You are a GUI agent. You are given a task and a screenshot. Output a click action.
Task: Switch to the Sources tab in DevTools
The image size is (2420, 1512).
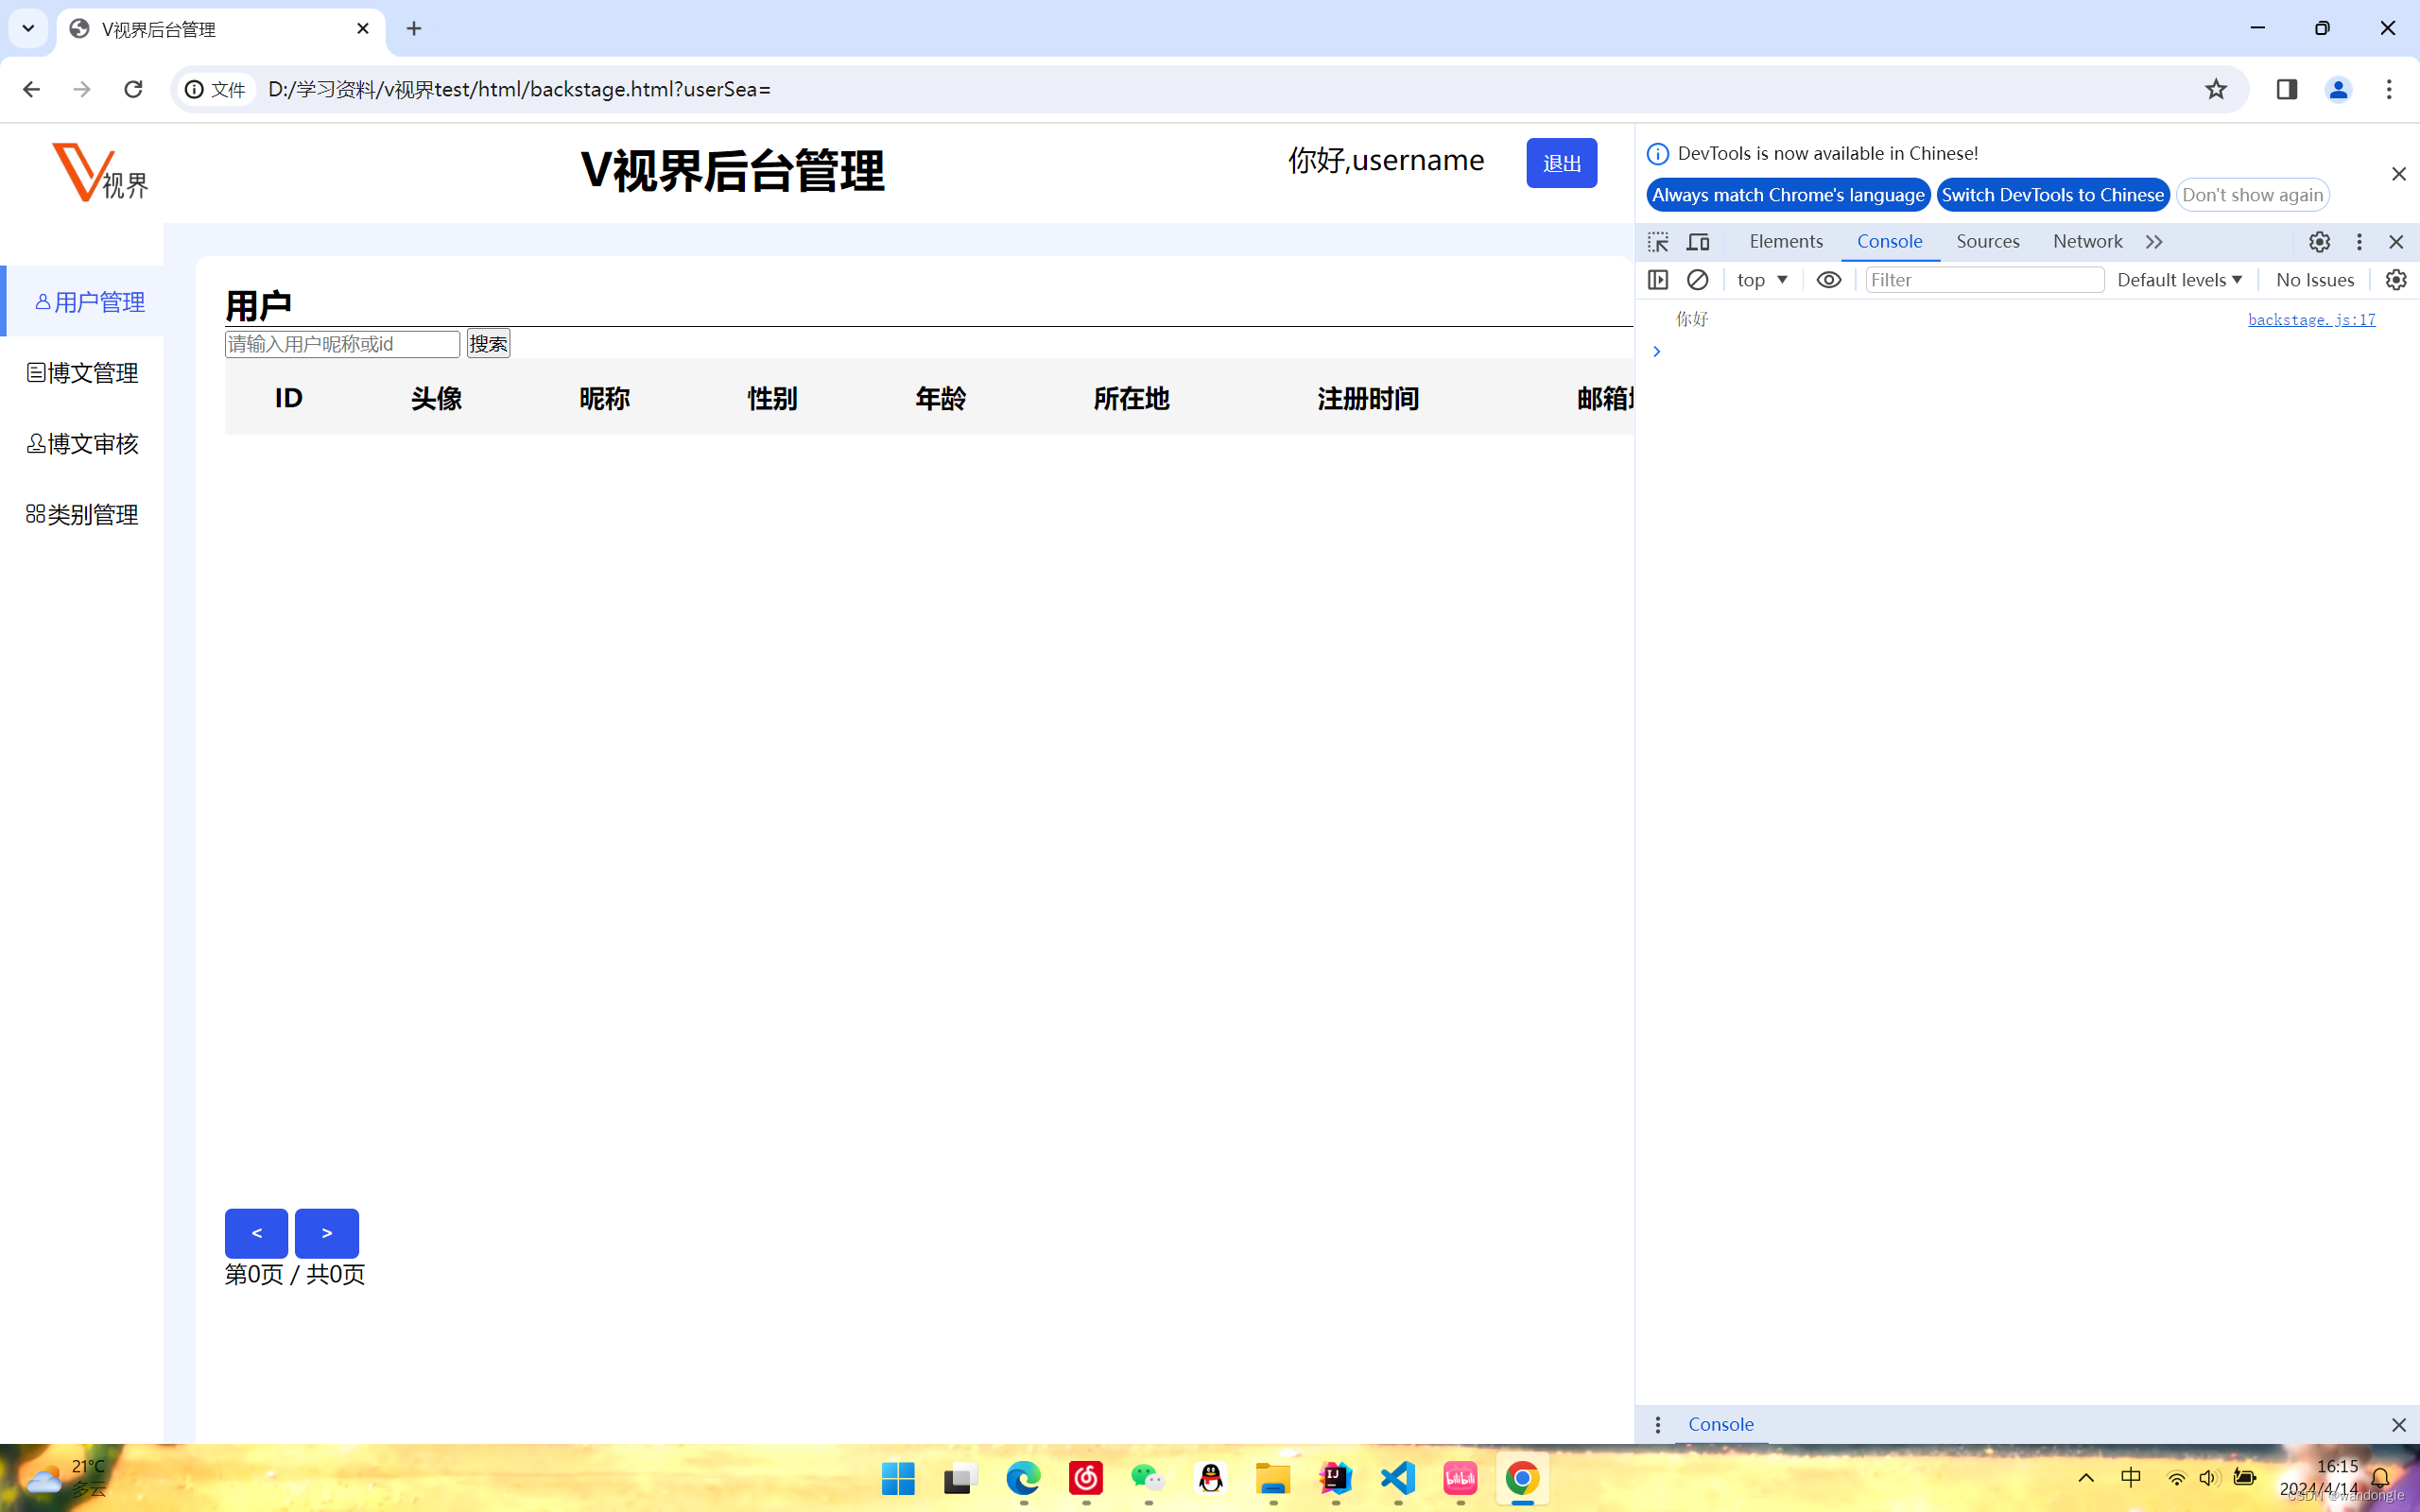(1987, 241)
